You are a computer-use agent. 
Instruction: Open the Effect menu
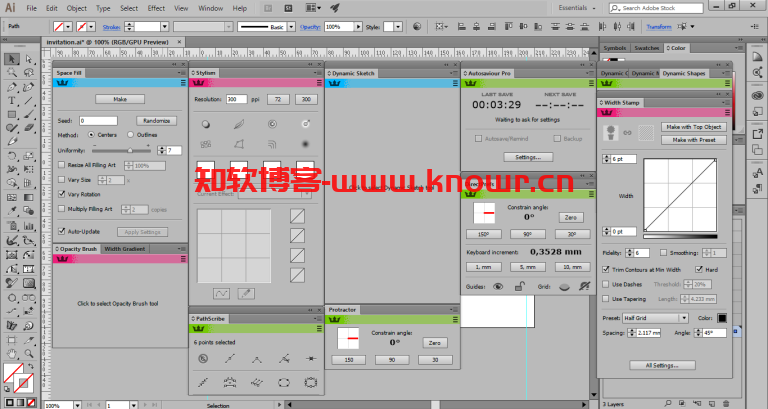pos(156,8)
